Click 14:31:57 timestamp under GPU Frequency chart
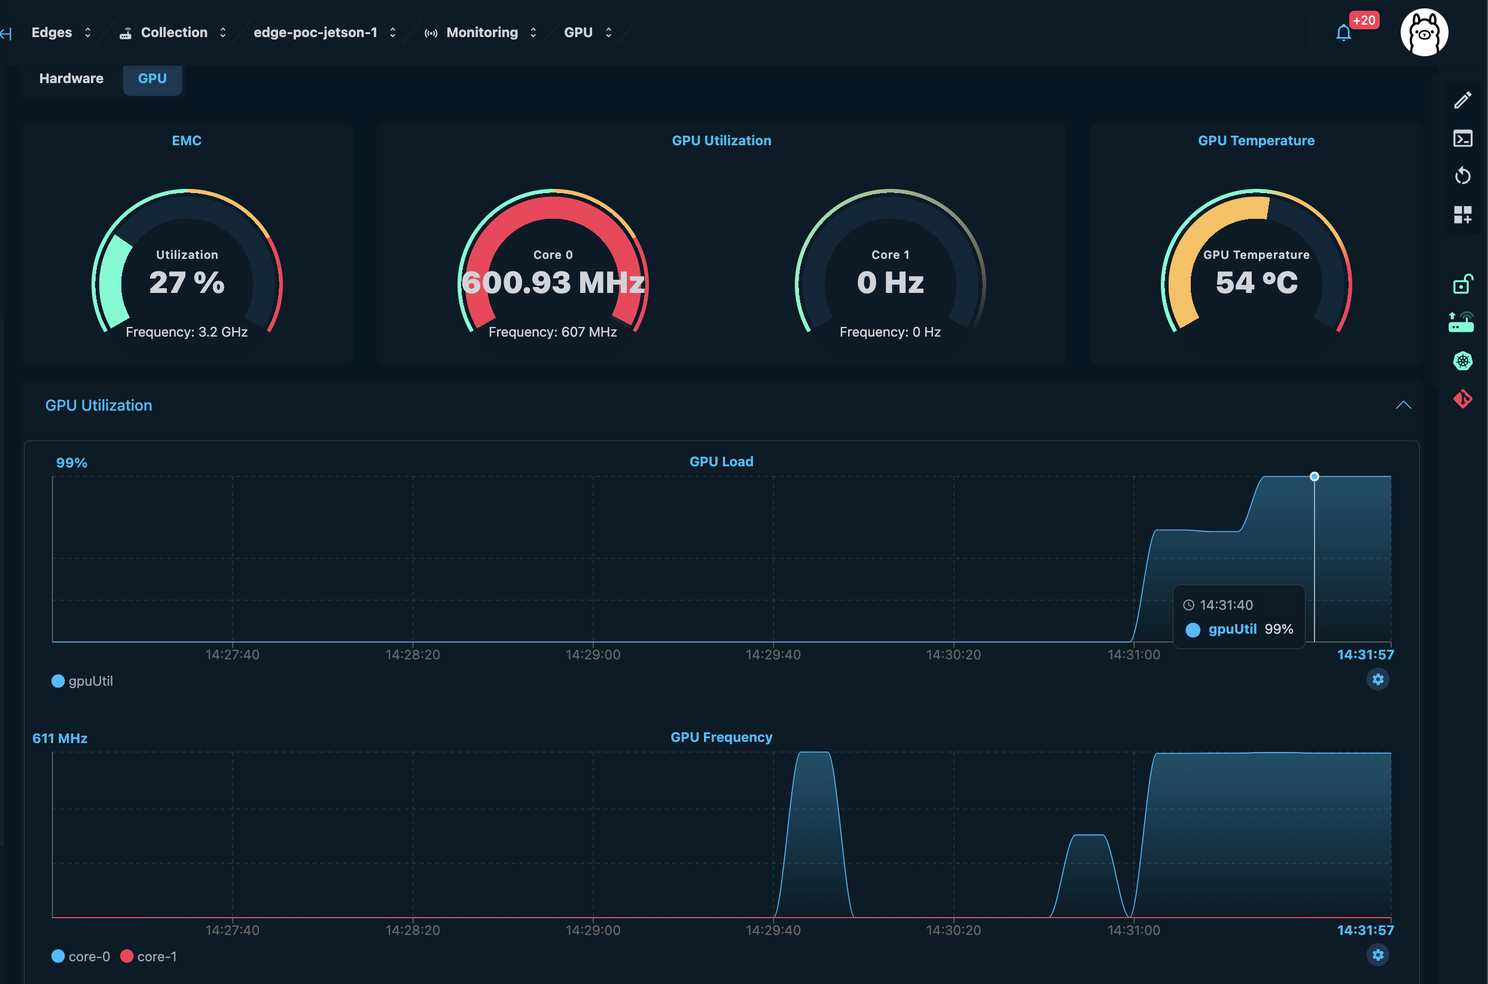 1365,930
